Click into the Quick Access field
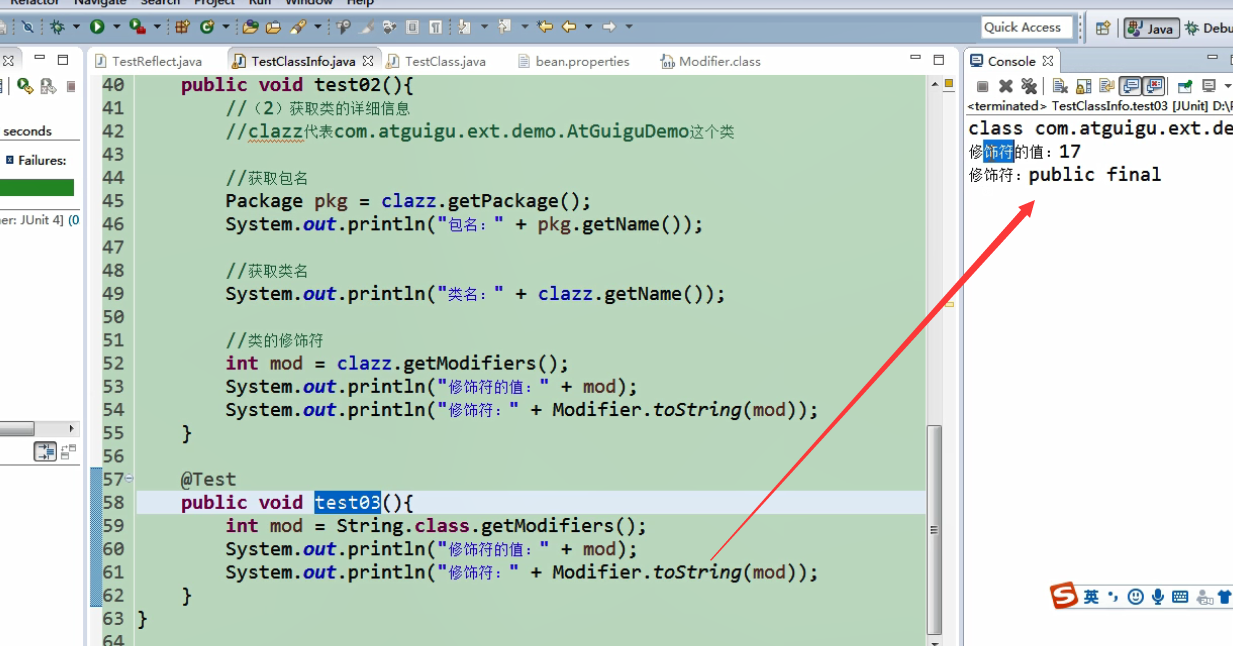Viewport: 1233px width, 646px height. [1027, 27]
